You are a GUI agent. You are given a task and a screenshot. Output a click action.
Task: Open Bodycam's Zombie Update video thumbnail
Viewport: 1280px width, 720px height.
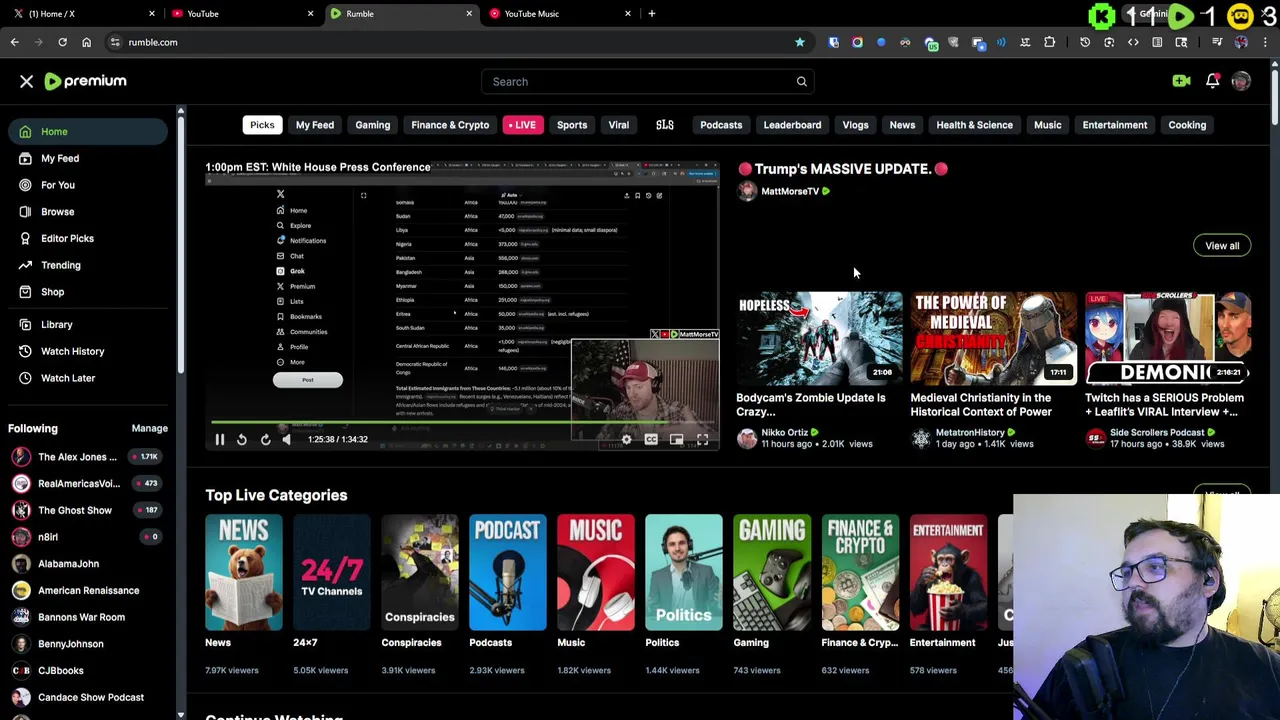click(x=820, y=338)
